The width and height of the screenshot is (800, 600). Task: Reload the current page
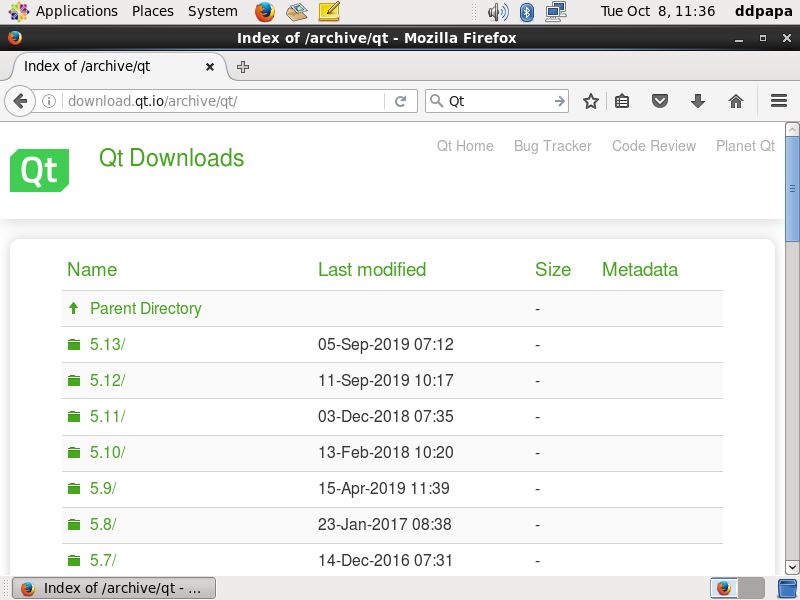(x=401, y=101)
